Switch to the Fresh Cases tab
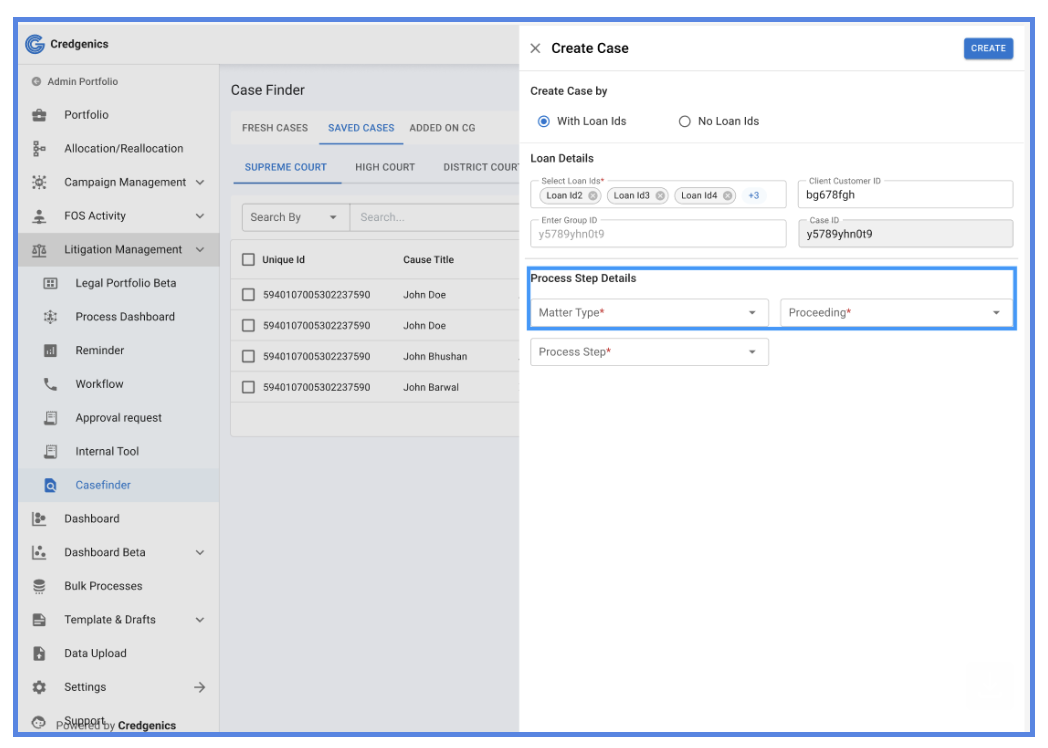The height and width of the screenshot is (748, 1048). point(275,128)
